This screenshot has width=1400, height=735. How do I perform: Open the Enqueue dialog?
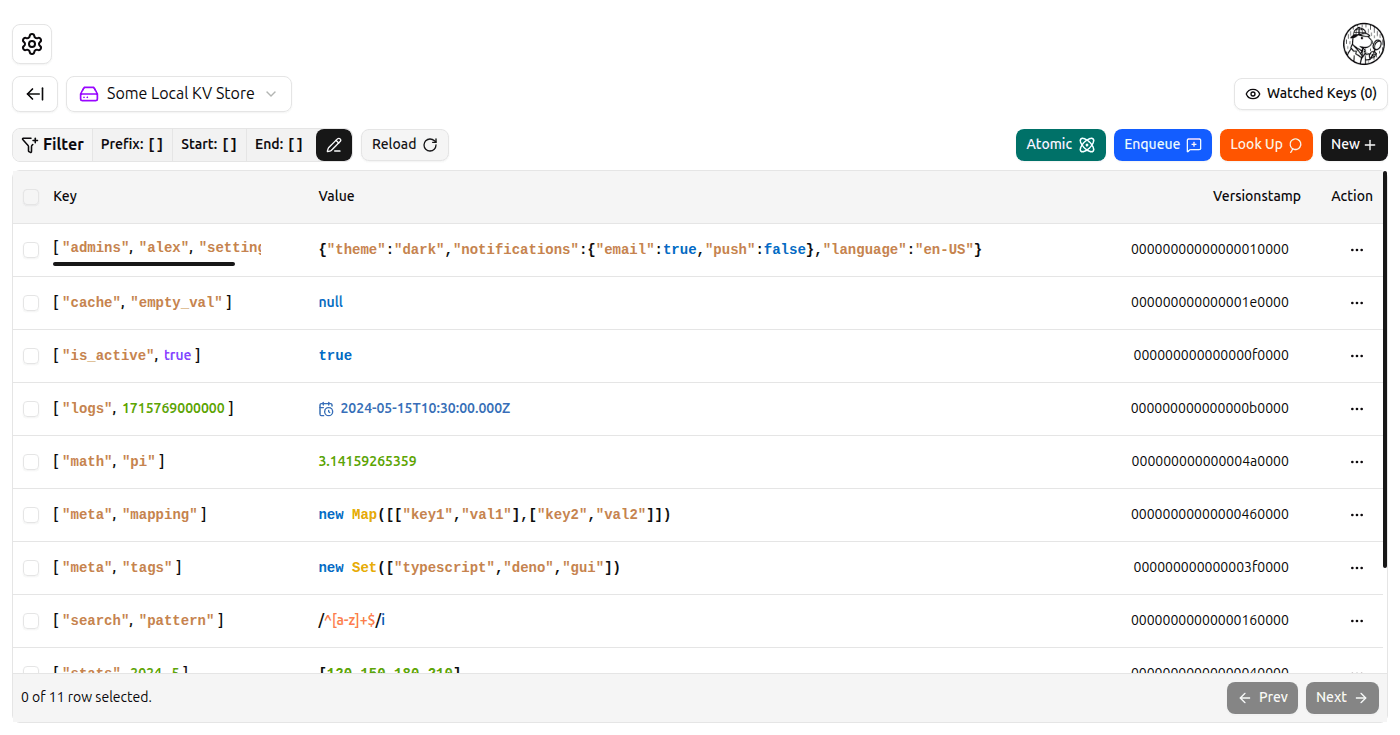(x=1163, y=145)
